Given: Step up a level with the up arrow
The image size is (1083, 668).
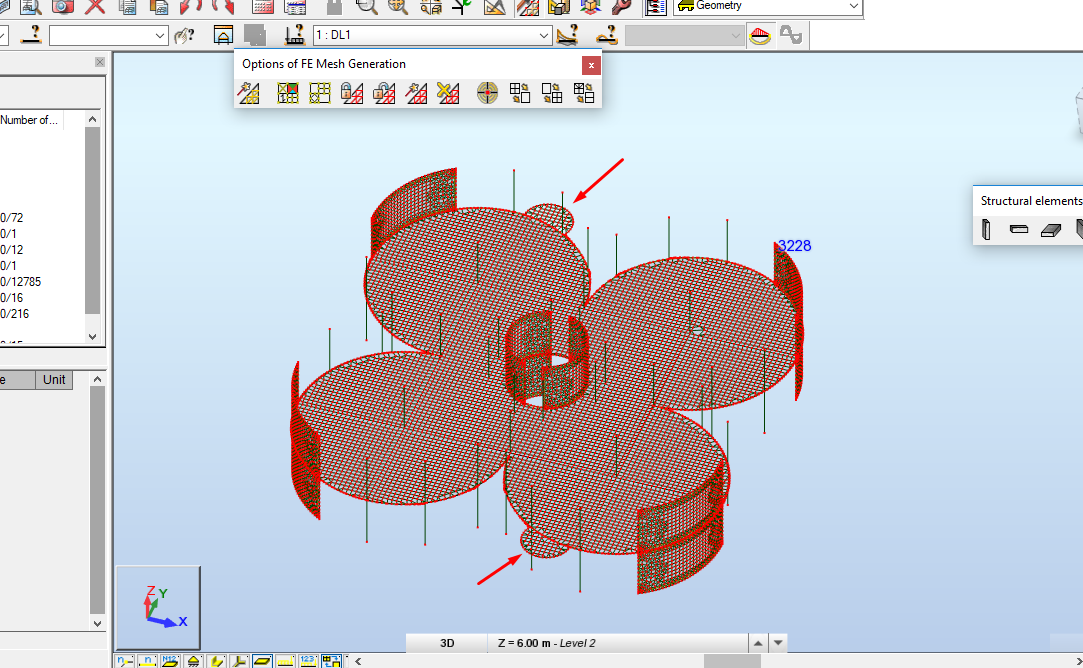Looking at the screenshot, I should pyautogui.click(x=759, y=643).
